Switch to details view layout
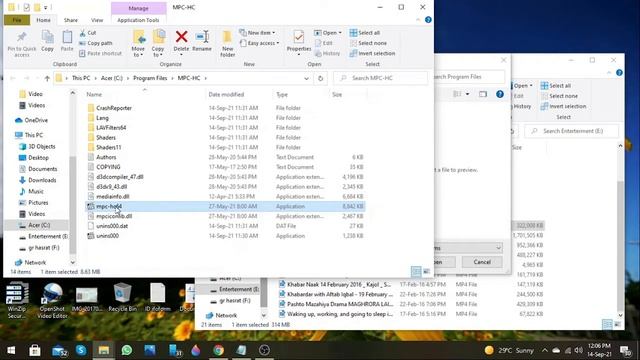This screenshot has height=360, width=640. (416, 271)
